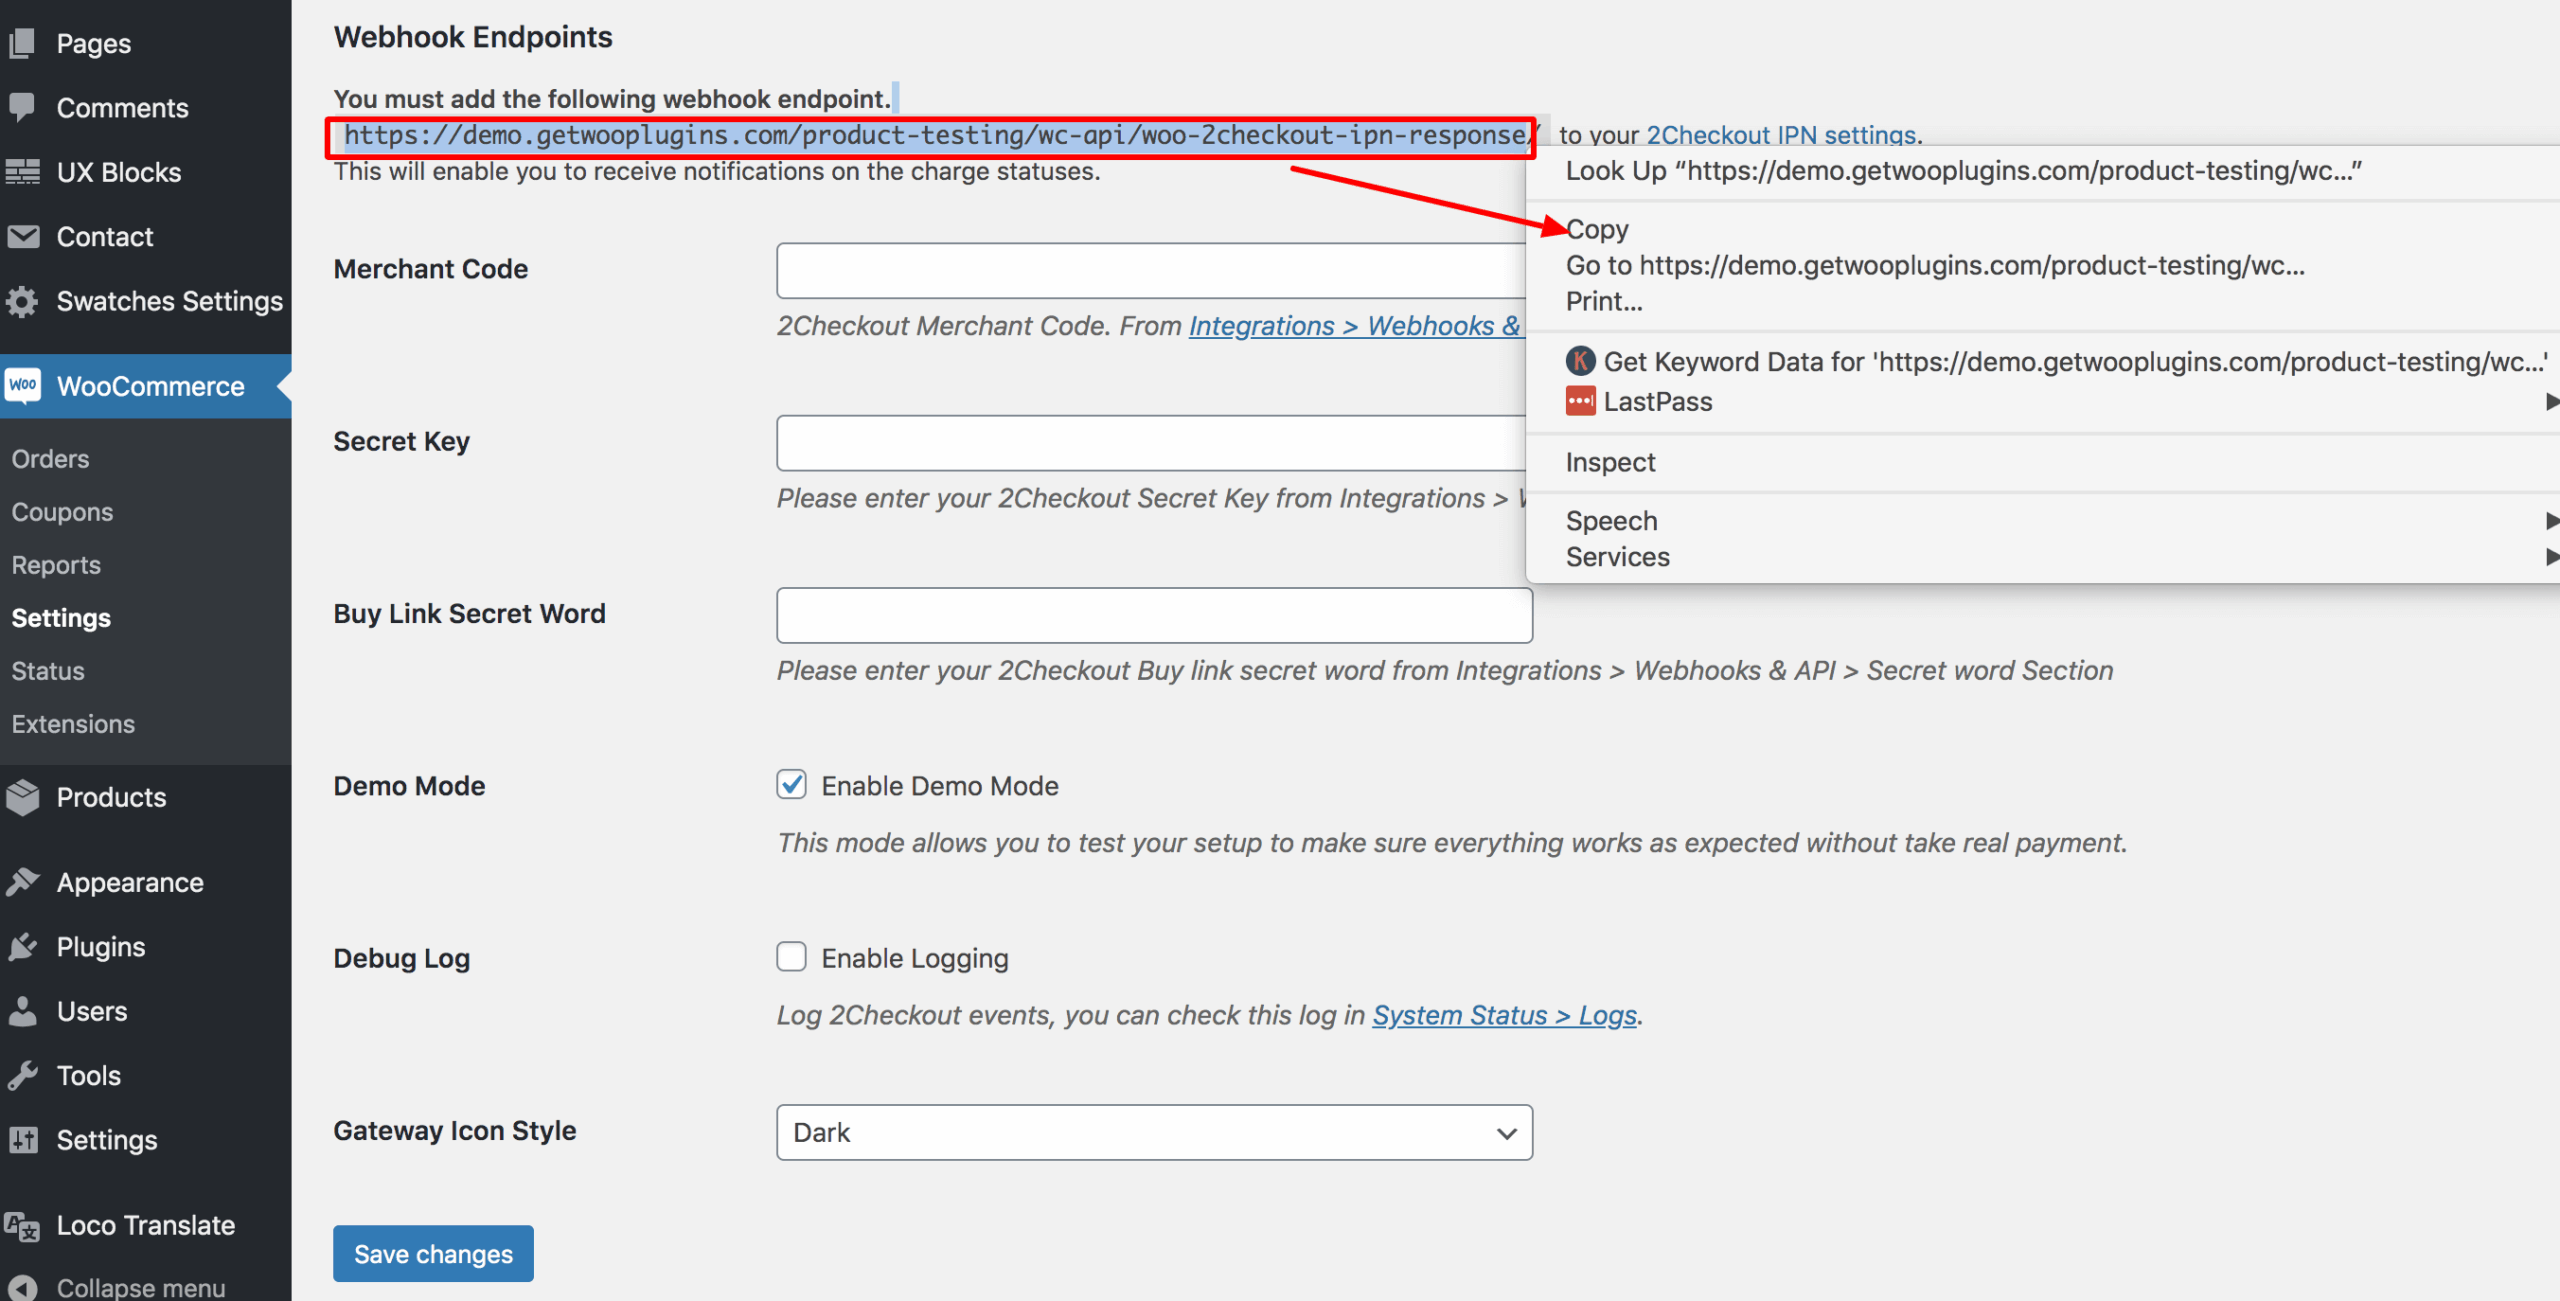Screen dimensions: 2560x1301
Task: Click the Comments speech bubble icon
Action: [24, 107]
